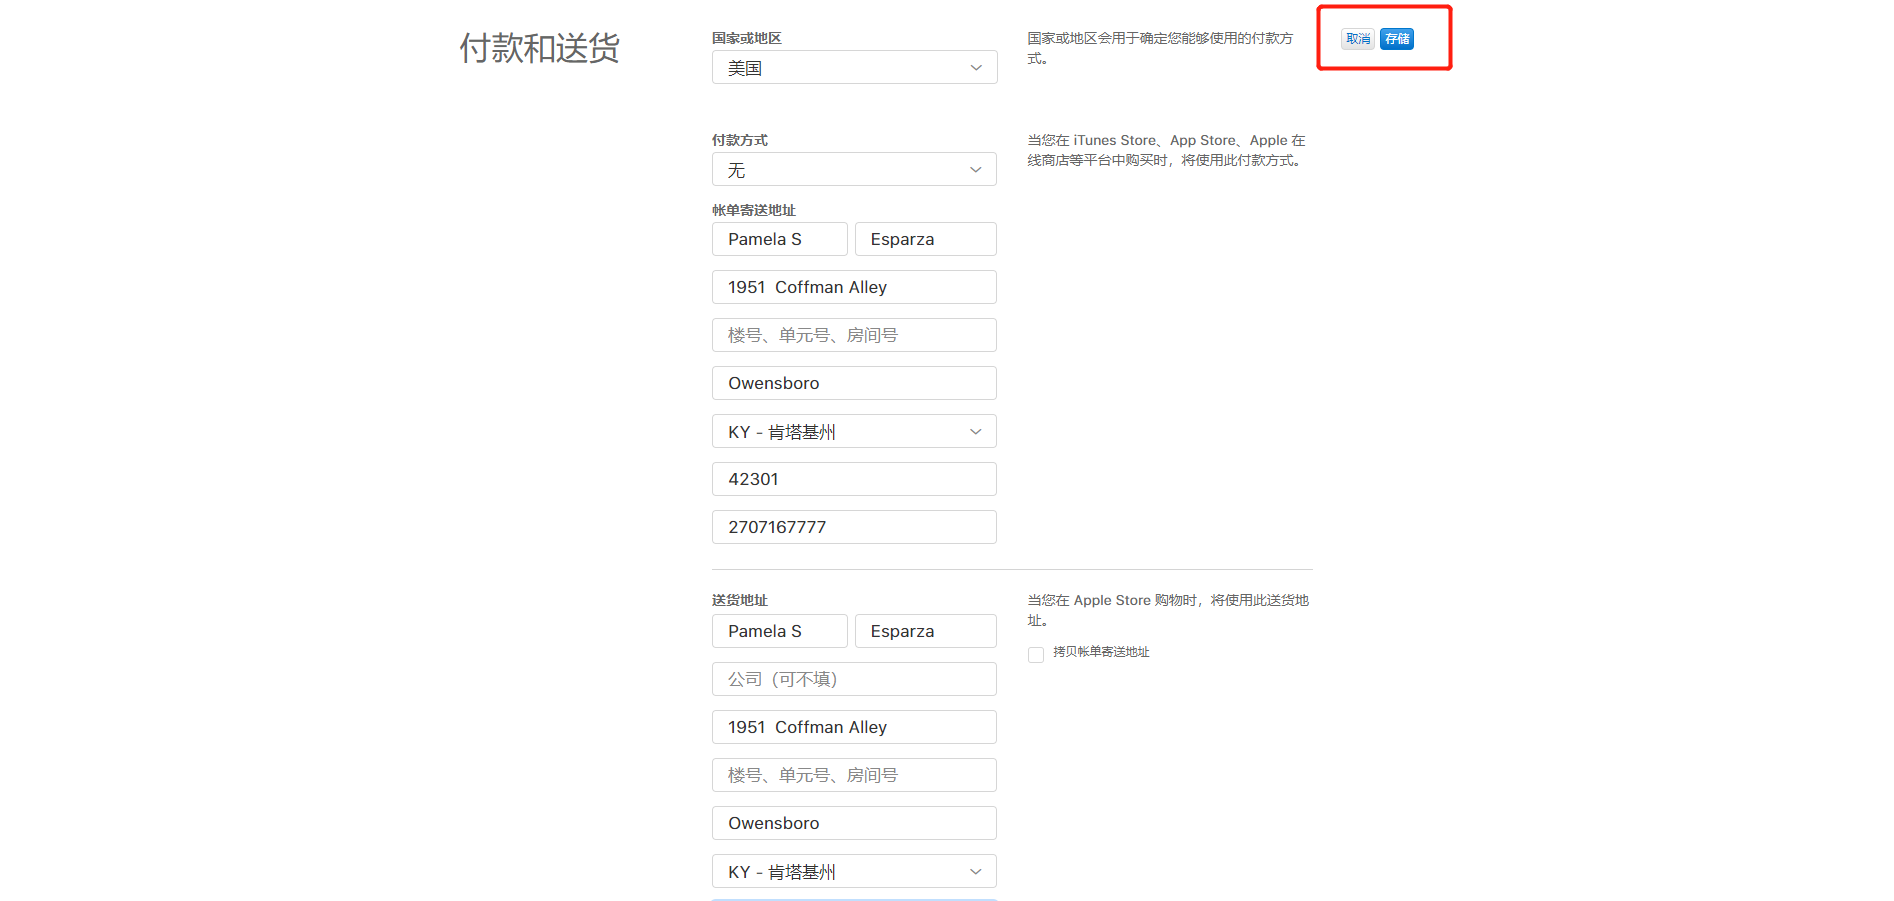1894x901 pixels.
Task: Click the billing first name field 'Pamela S'
Action: pos(779,240)
